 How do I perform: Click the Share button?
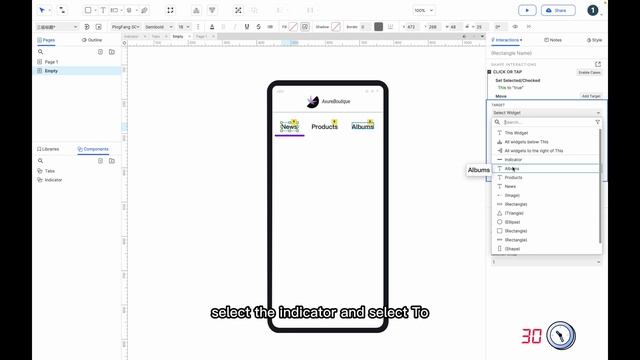tap(558, 10)
